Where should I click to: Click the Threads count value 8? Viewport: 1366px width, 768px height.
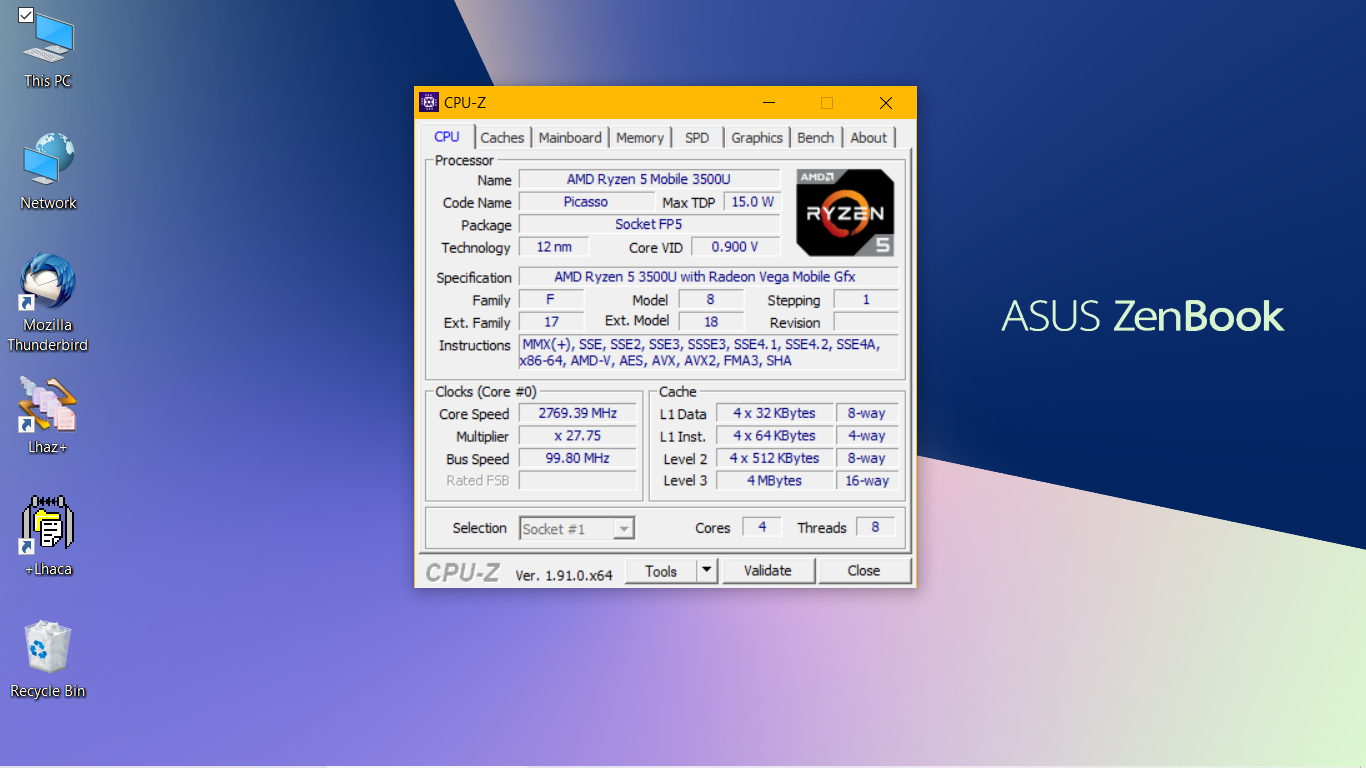pyautogui.click(x=875, y=527)
